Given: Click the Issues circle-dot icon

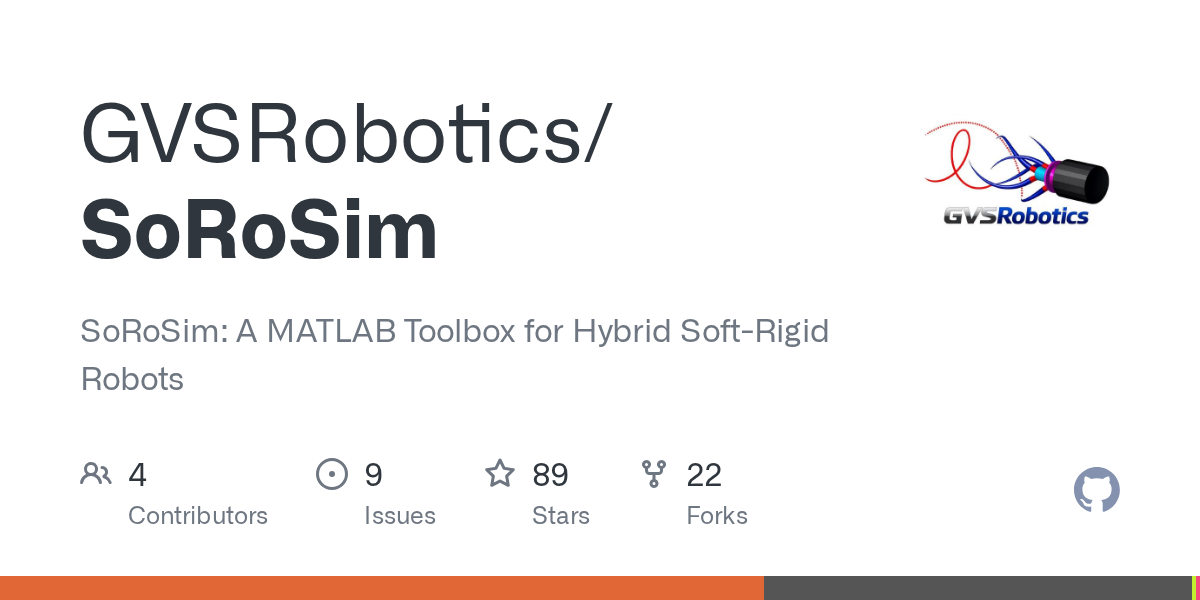Looking at the screenshot, I should (331, 474).
